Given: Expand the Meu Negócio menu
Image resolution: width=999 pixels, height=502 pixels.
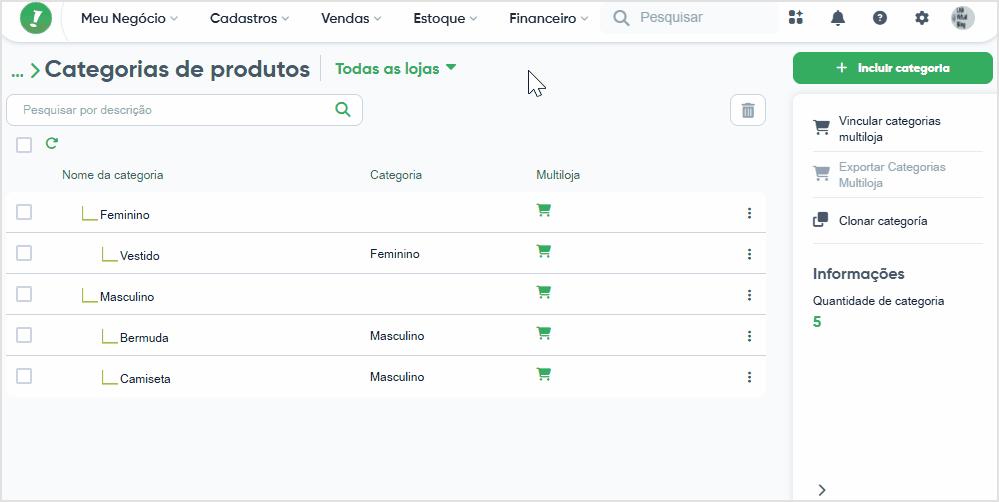Looking at the screenshot, I should [129, 18].
